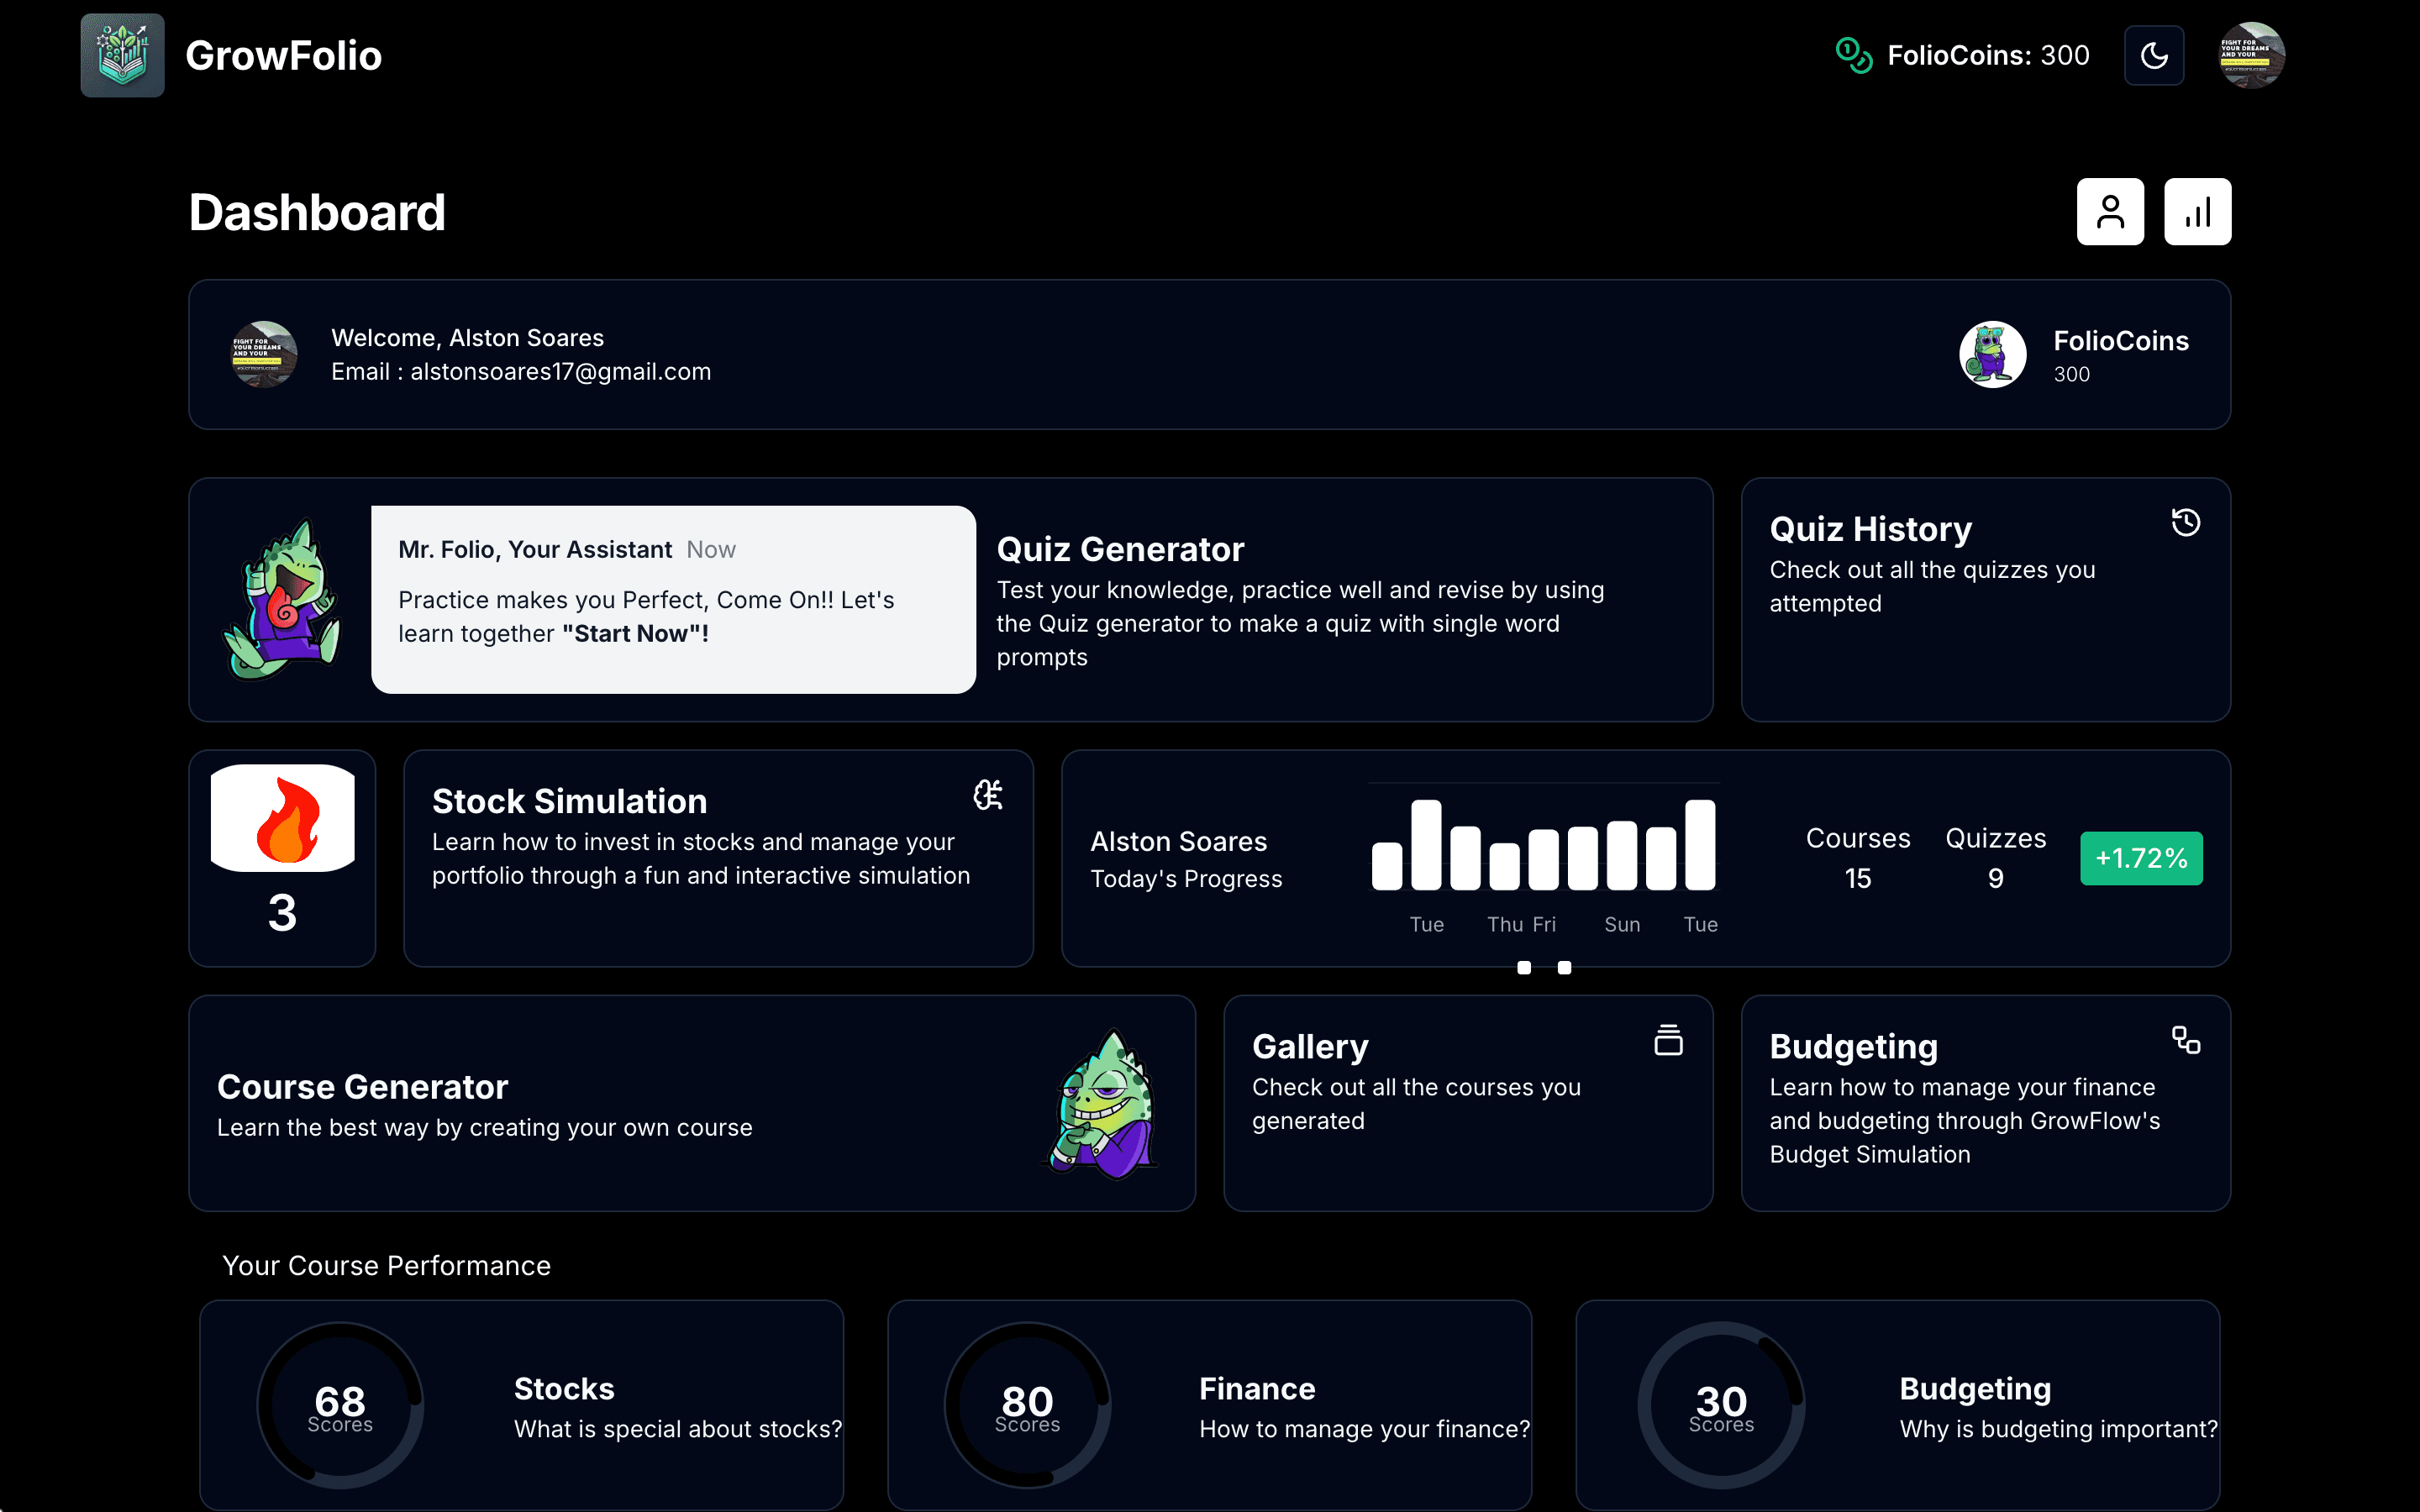Screen dimensions: 2420x1512
Task: Click the FolioCoins coins icon in header
Action: tap(1853, 55)
